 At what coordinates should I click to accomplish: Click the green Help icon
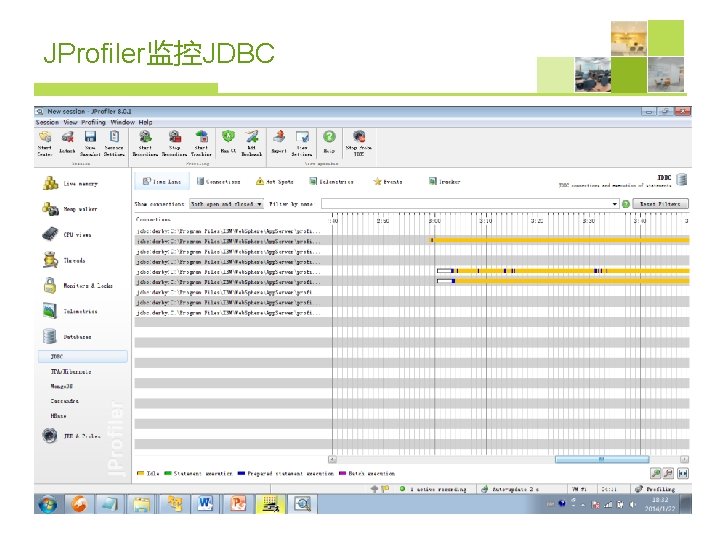329,142
